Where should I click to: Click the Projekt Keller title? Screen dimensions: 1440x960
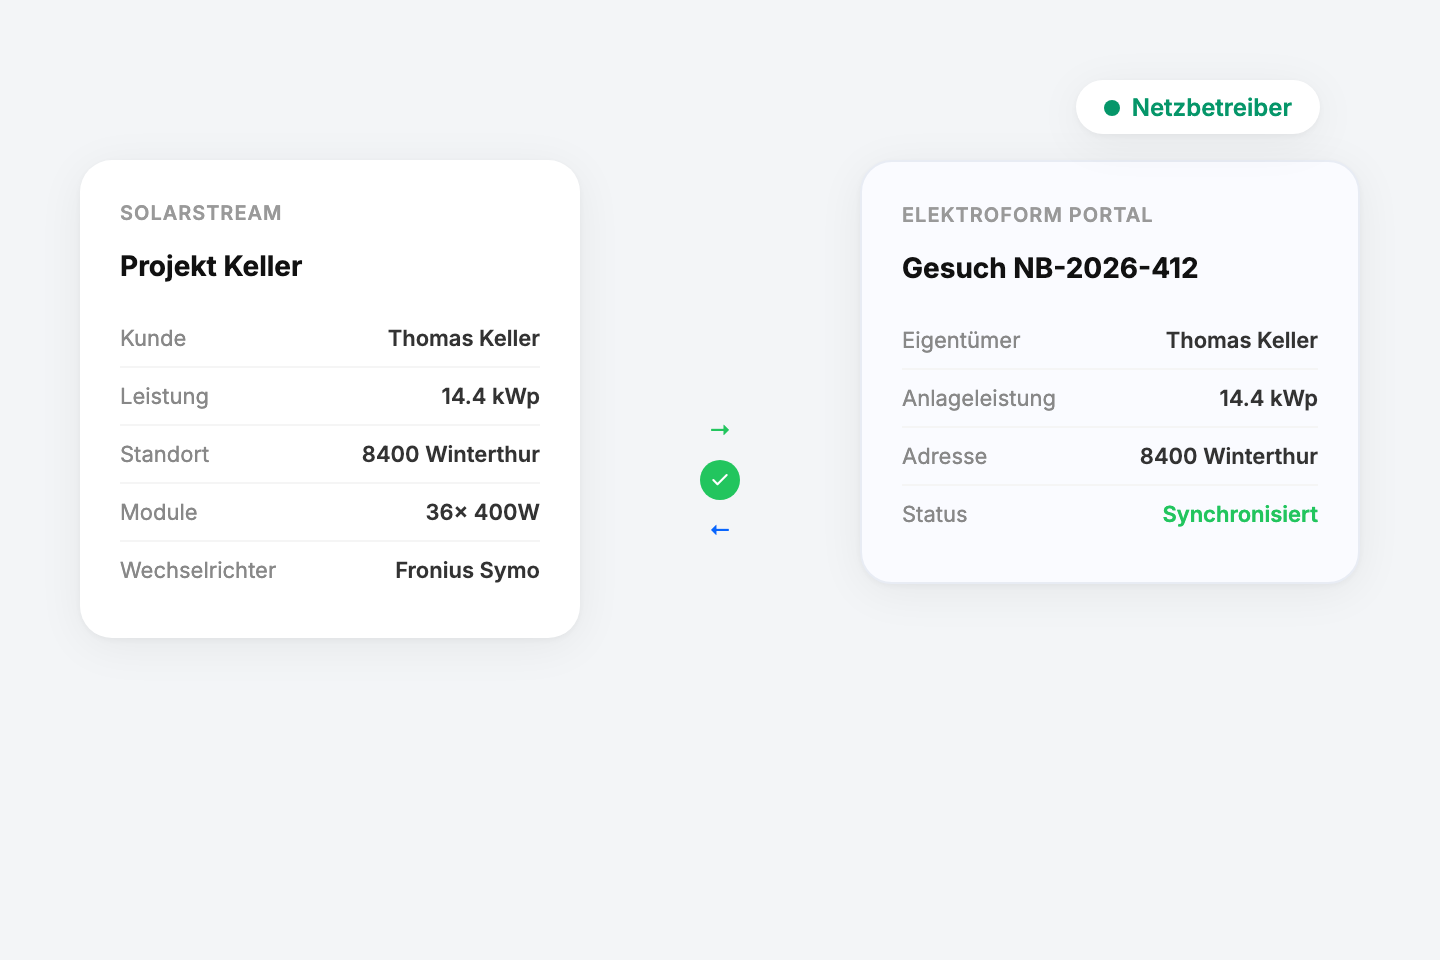point(211,266)
